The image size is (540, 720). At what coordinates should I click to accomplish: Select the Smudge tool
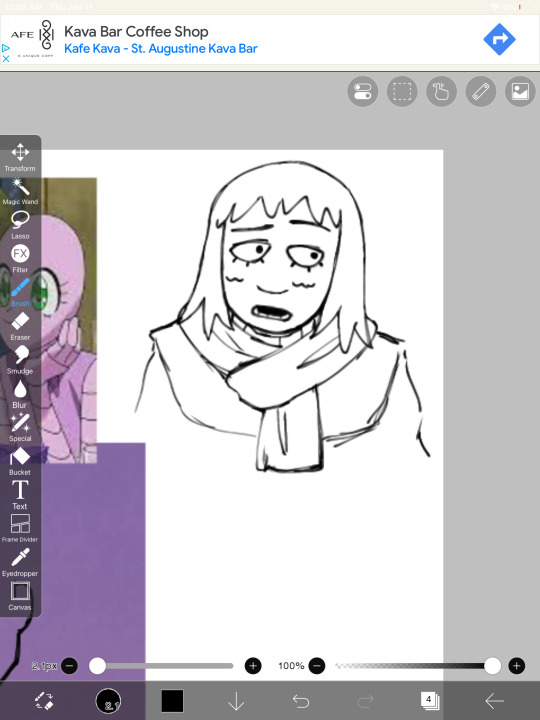pyautogui.click(x=20, y=360)
